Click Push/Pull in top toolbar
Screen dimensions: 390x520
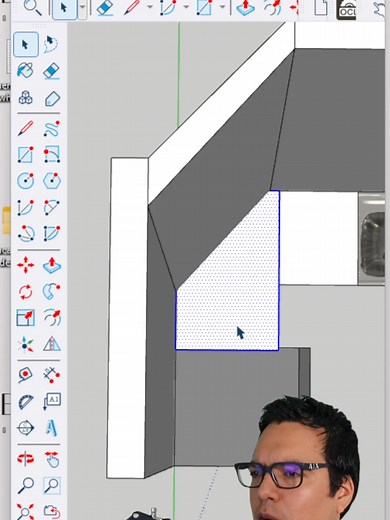click(246, 8)
